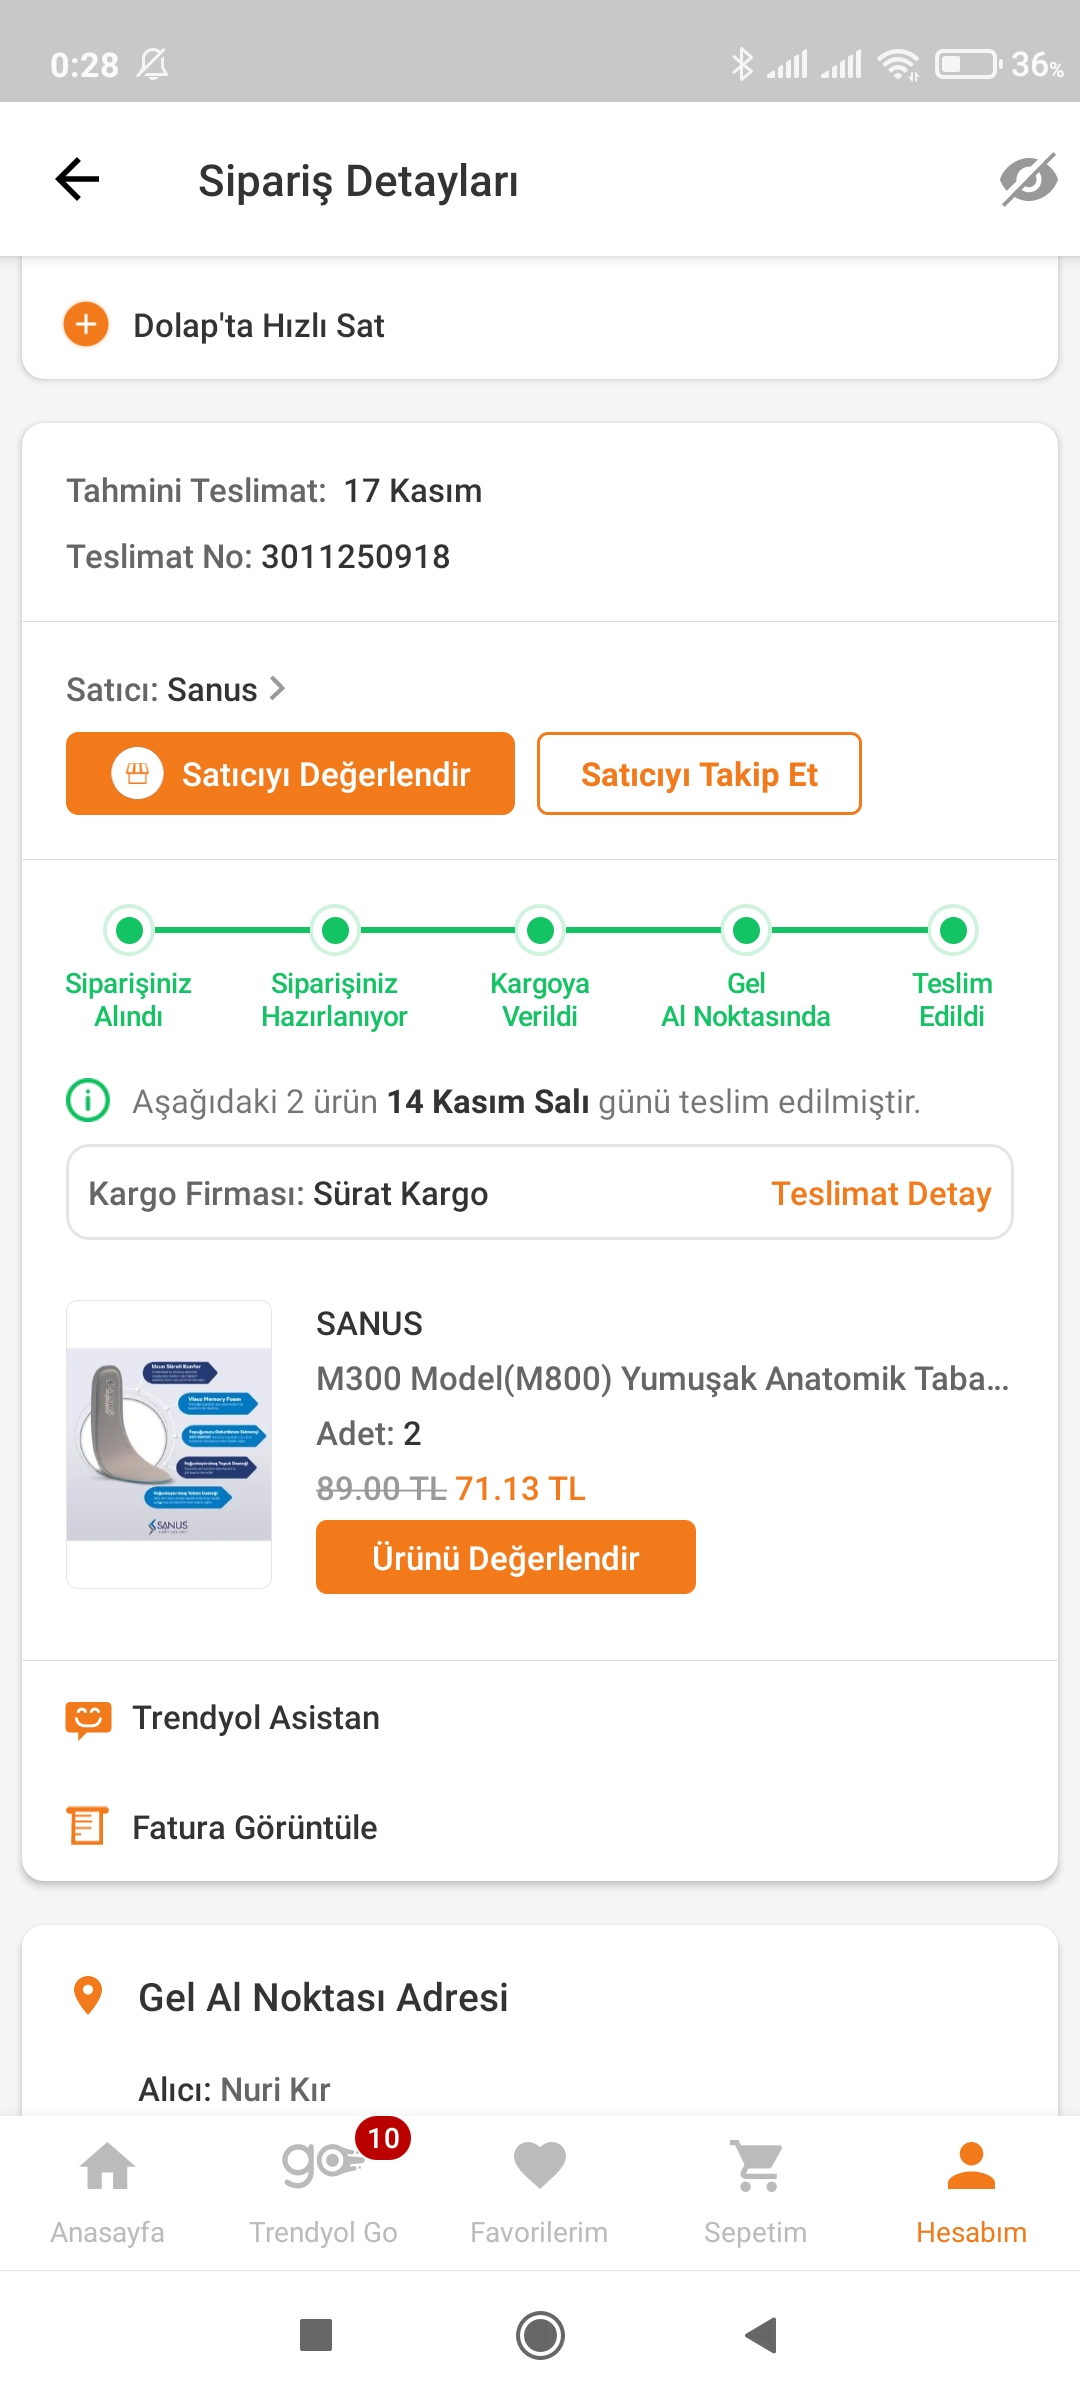Image resolution: width=1080 pixels, height=2400 pixels.
Task: Tap the orange plus icon for Dolap
Action: point(86,325)
